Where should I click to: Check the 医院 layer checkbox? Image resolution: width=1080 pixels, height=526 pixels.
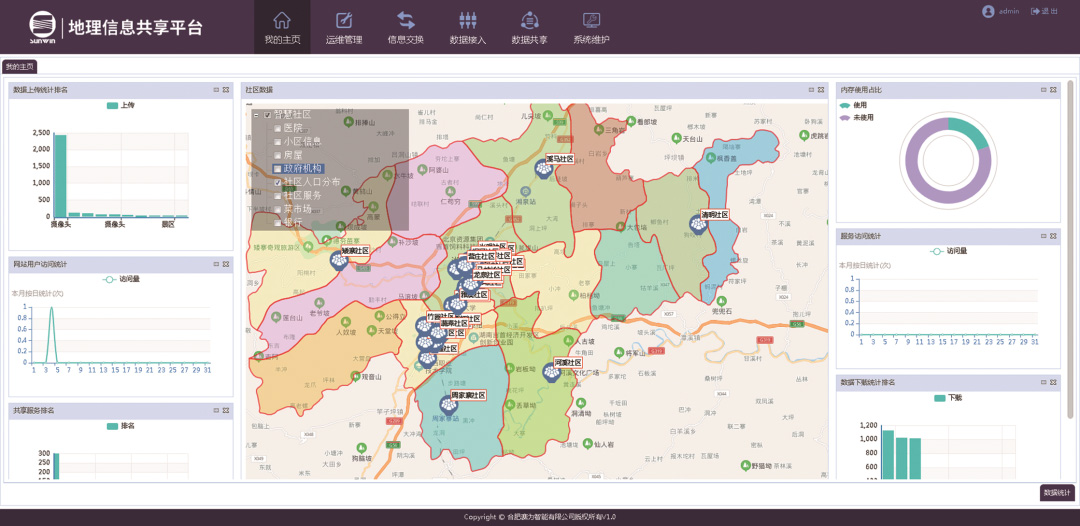pyautogui.click(x=278, y=129)
